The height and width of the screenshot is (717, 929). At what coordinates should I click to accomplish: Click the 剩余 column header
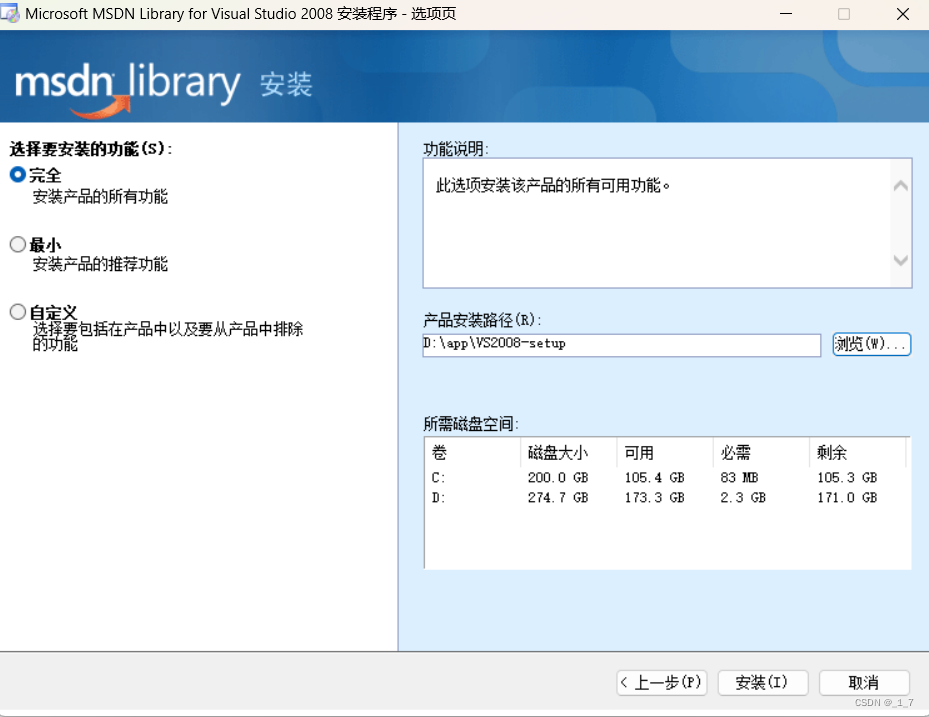tap(857, 453)
